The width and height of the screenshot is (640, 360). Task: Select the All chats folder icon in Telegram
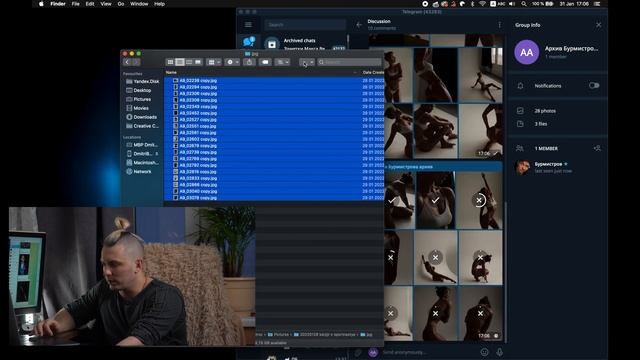[249, 41]
